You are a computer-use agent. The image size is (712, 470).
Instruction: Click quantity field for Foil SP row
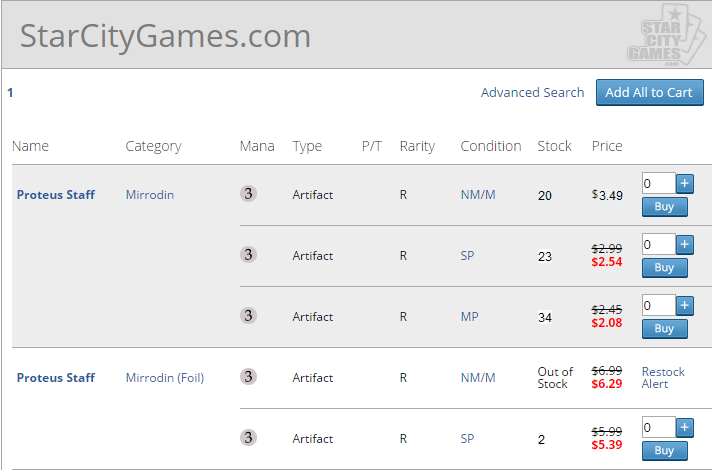tap(658, 427)
